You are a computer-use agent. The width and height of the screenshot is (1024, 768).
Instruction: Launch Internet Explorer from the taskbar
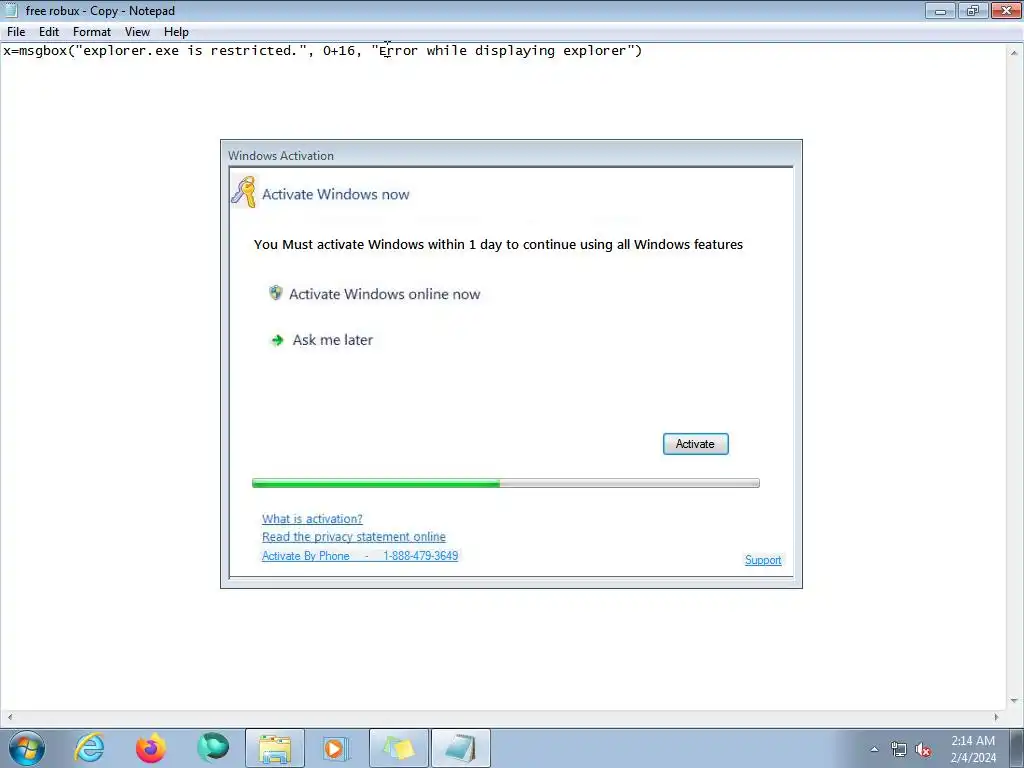pyautogui.click(x=89, y=748)
